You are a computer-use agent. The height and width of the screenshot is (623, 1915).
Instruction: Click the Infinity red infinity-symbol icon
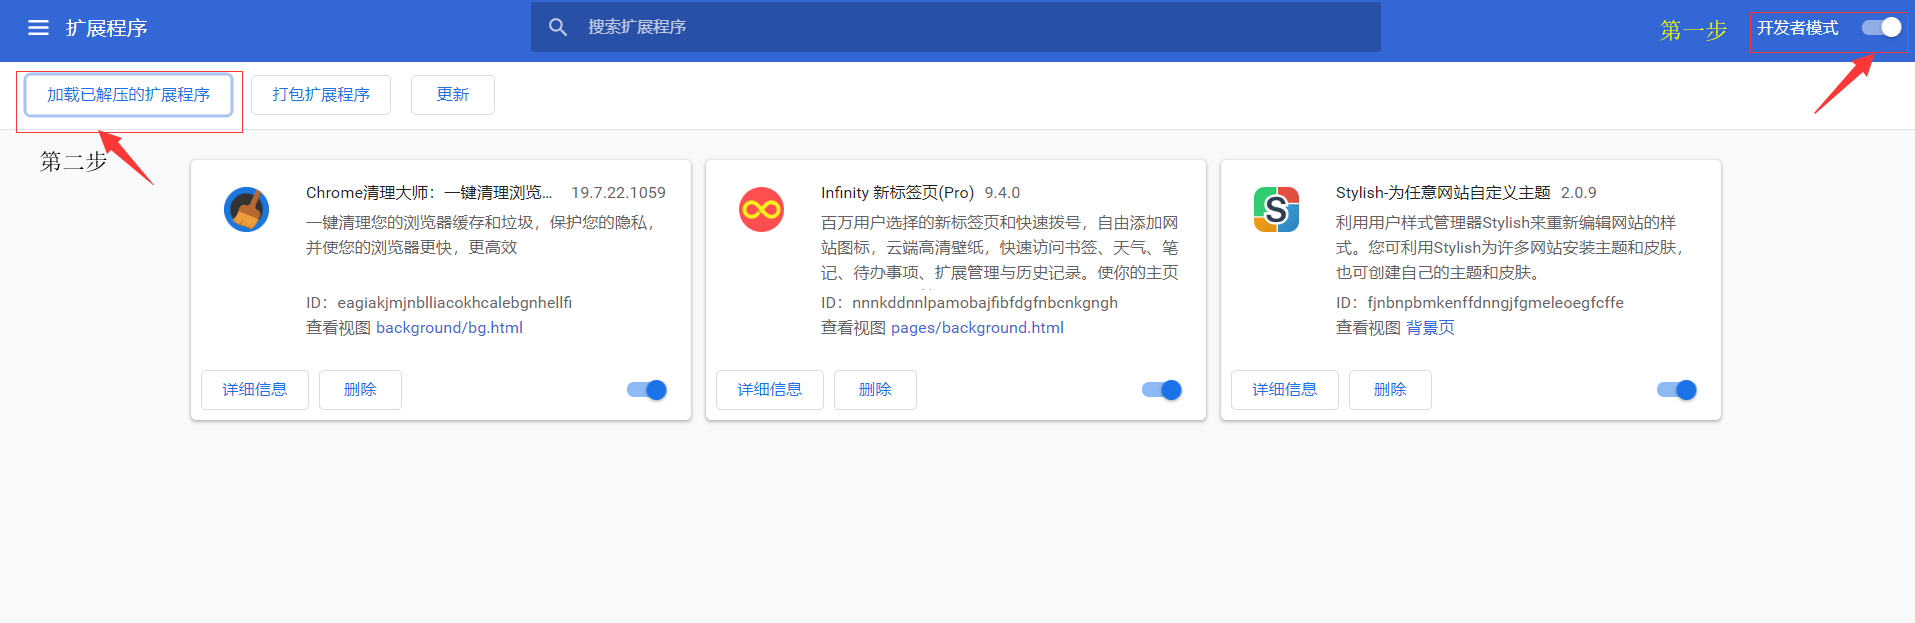[761, 210]
